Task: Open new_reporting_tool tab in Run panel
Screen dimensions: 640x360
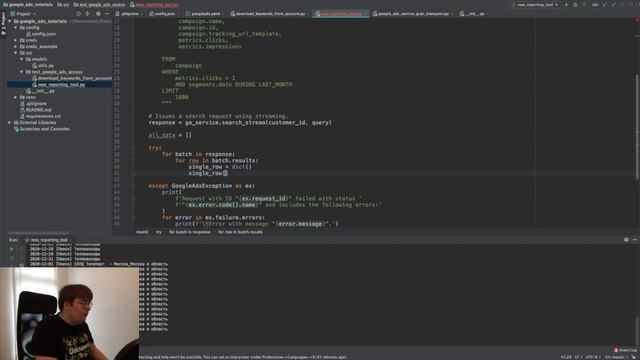Action: (x=48, y=240)
